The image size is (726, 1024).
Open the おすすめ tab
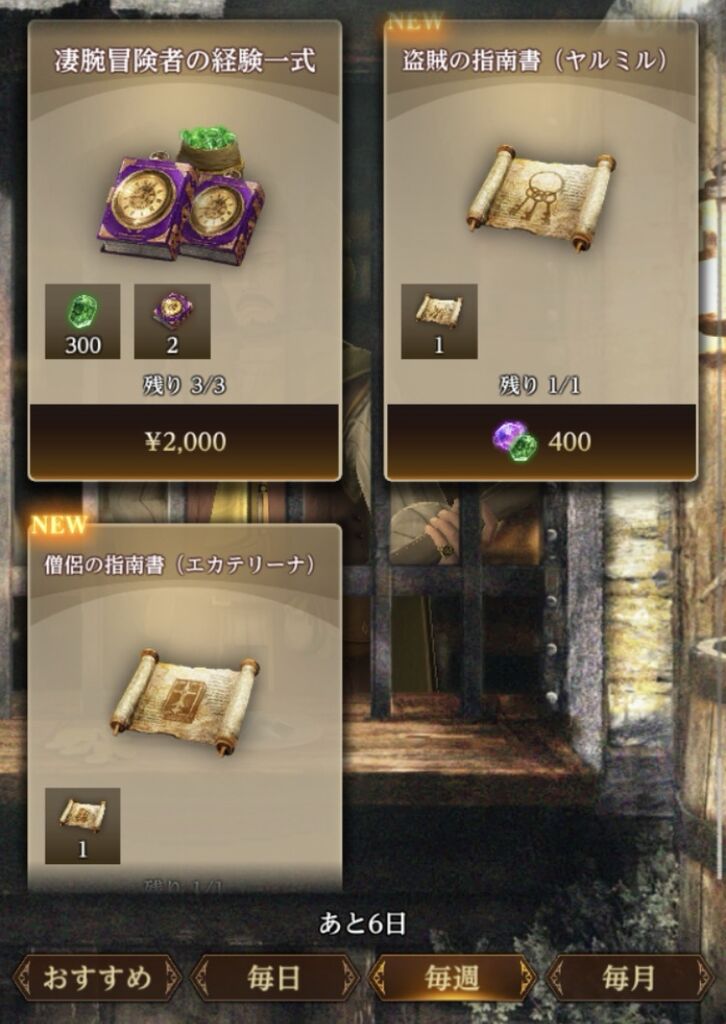[97, 978]
